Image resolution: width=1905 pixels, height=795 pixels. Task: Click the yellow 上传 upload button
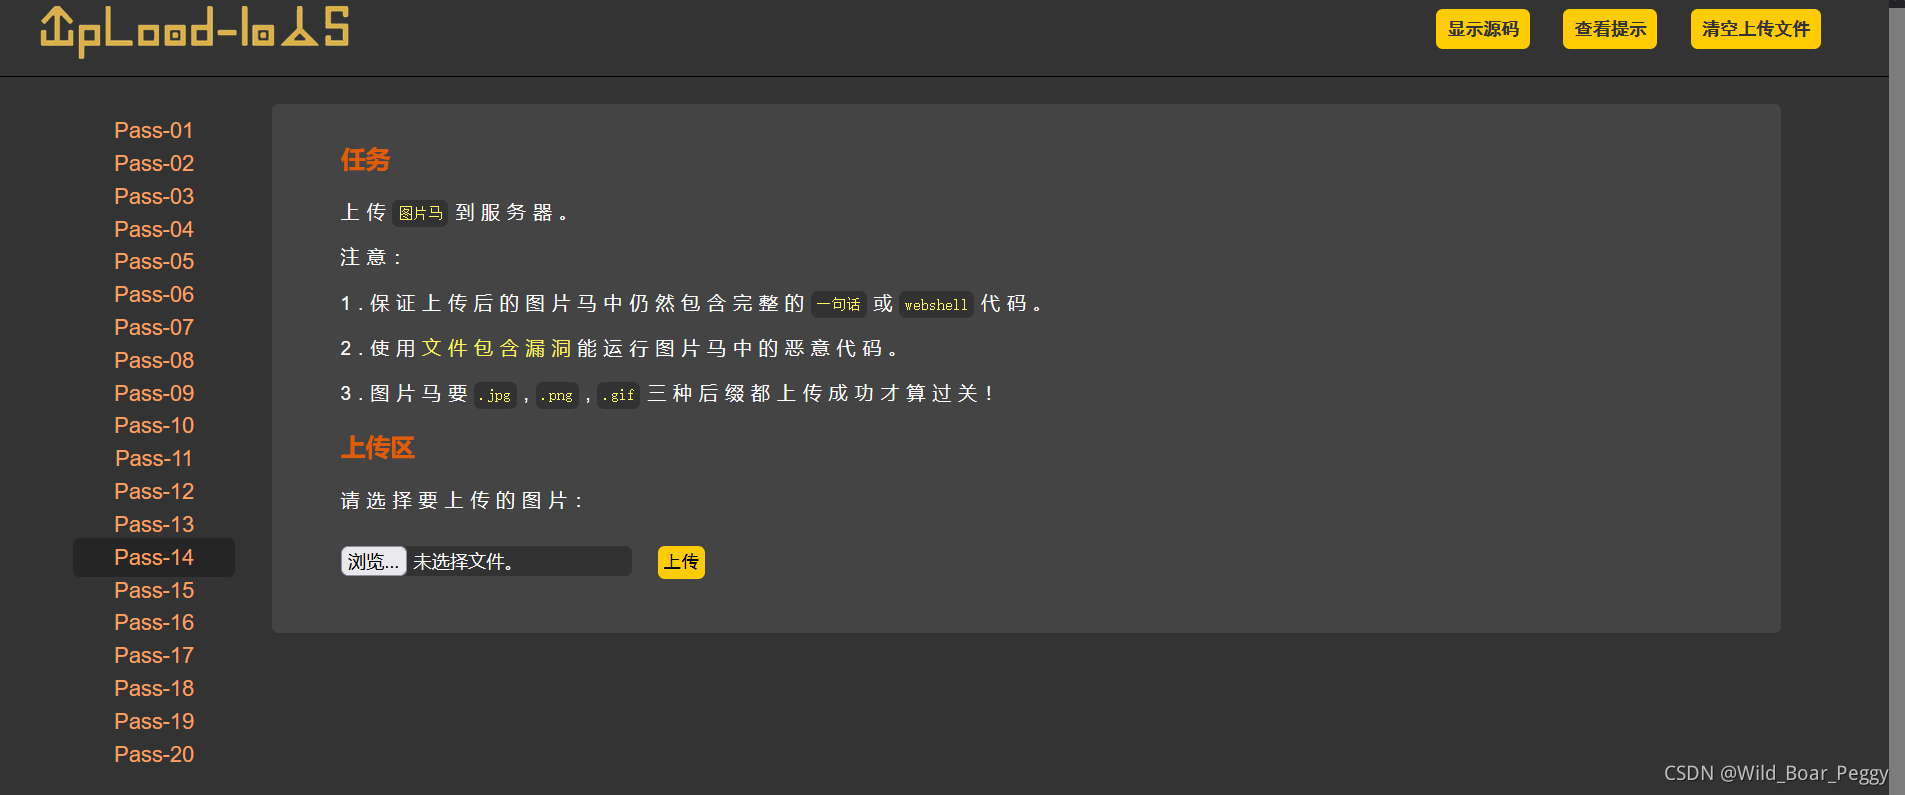681,562
